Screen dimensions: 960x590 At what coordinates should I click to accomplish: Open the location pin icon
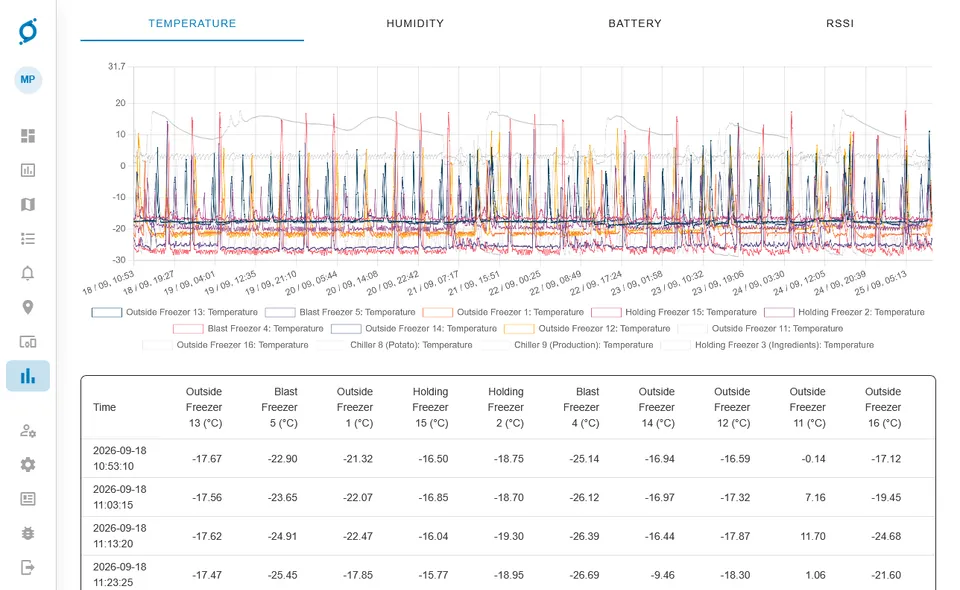28,307
